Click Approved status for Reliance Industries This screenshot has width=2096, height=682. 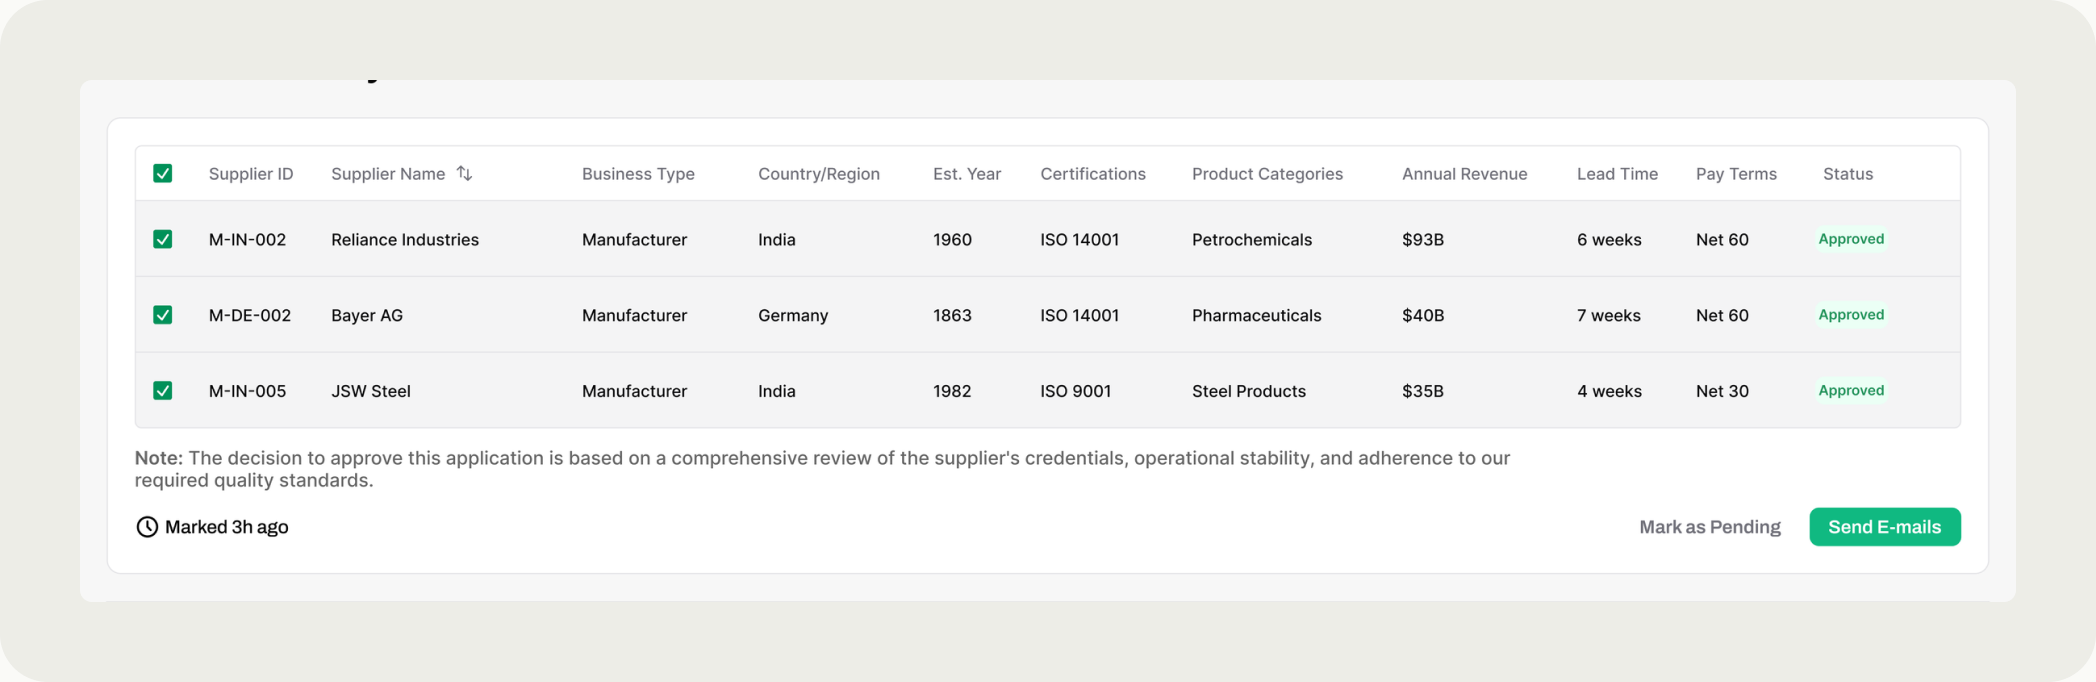click(1851, 239)
